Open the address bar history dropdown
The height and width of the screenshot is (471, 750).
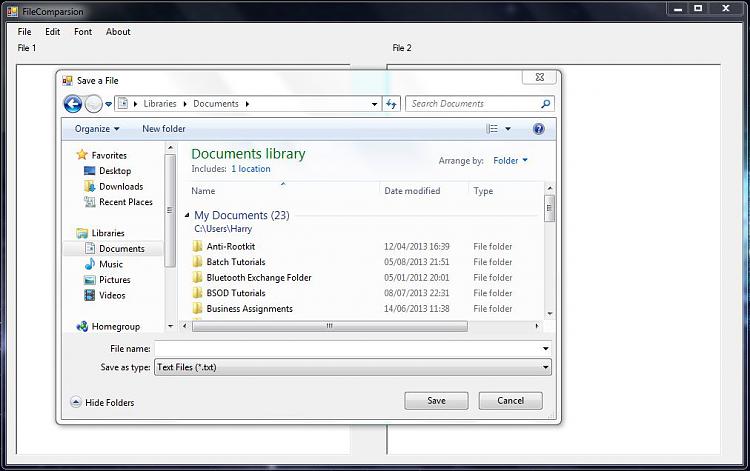coord(375,104)
